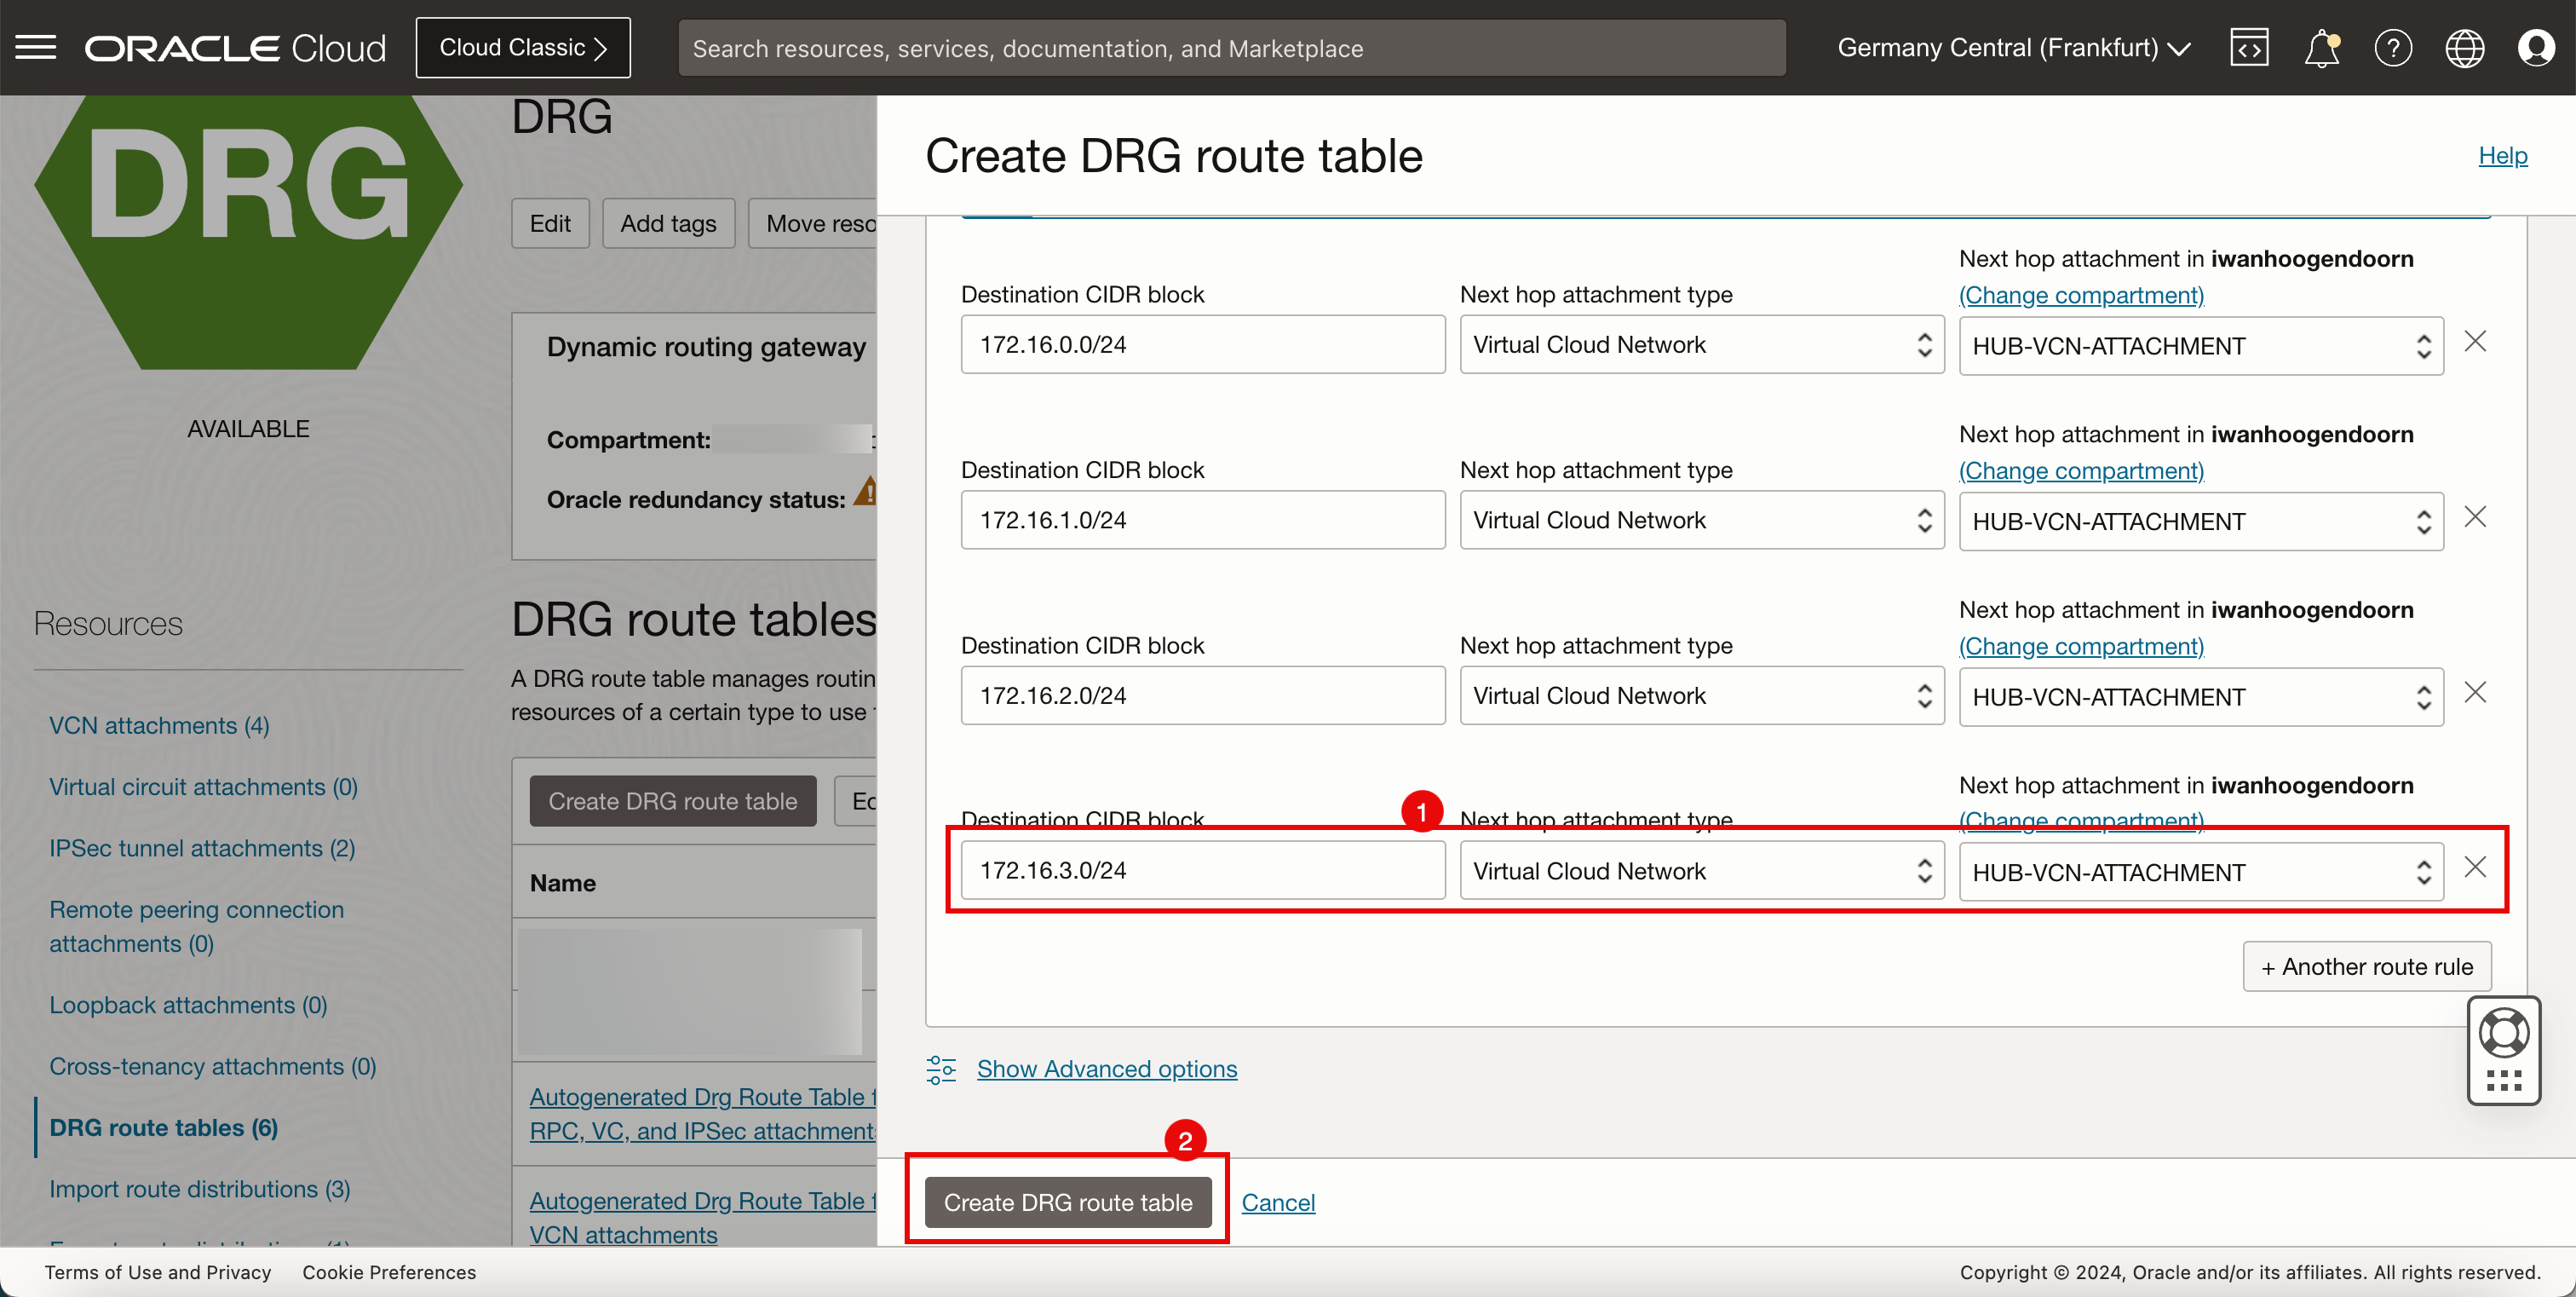Click the user profile avatar icon
The image size is (2576, 1297).
[2538, 46]
